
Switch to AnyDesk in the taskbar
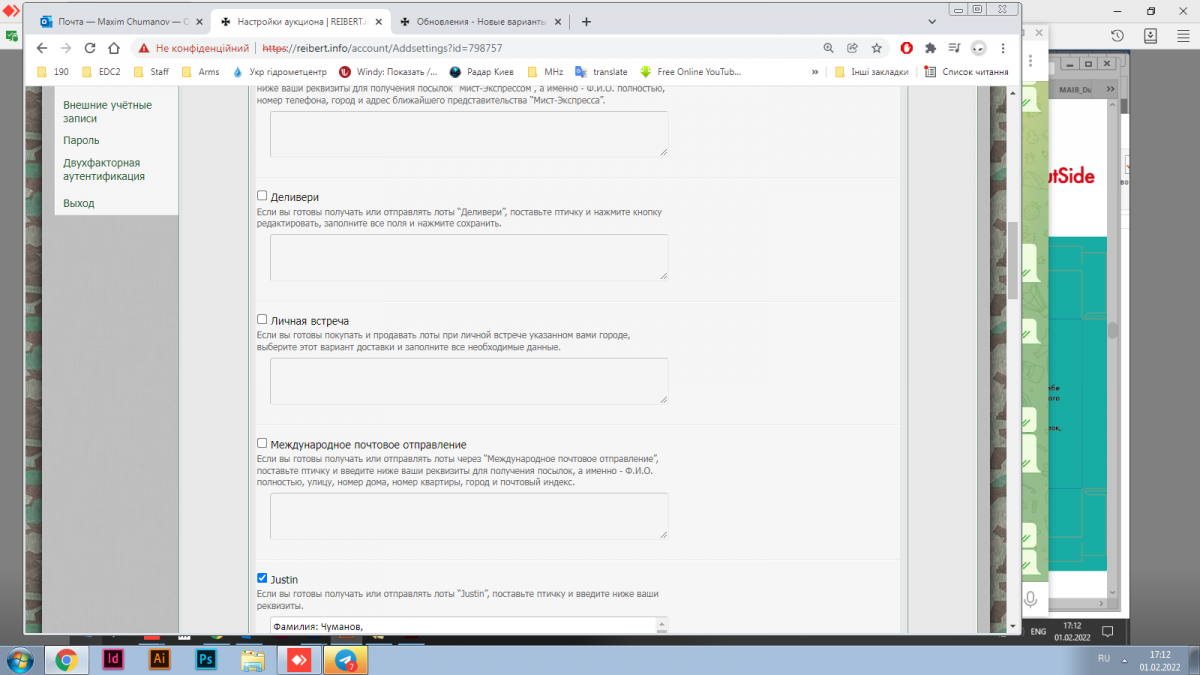point(300,659)
